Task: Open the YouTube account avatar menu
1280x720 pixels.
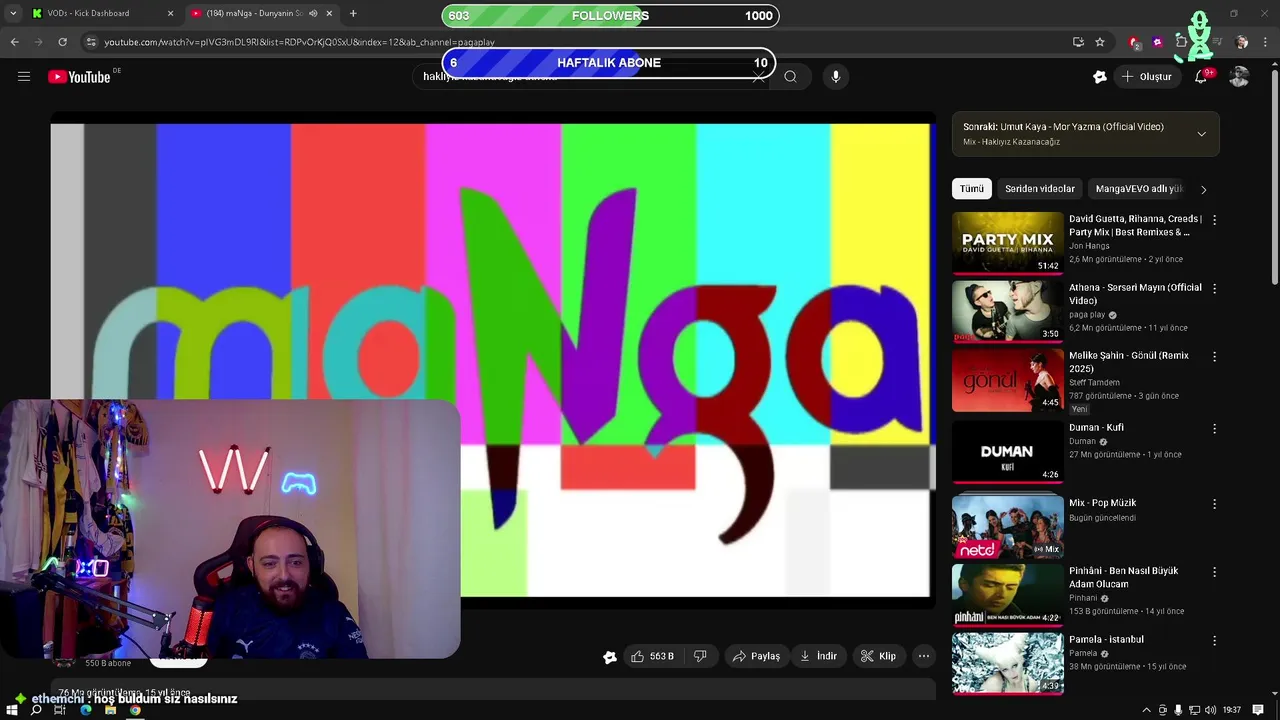Action: coord(1239,77)
